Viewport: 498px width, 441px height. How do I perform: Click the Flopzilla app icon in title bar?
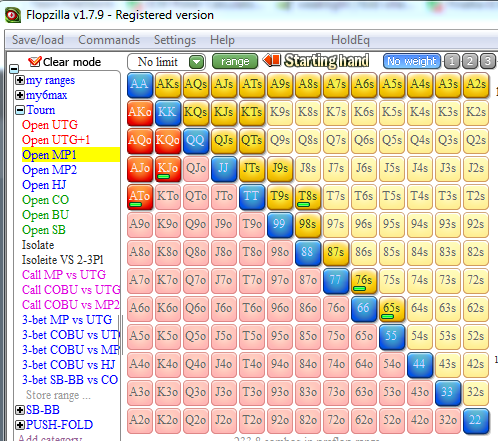coord(13,15)
